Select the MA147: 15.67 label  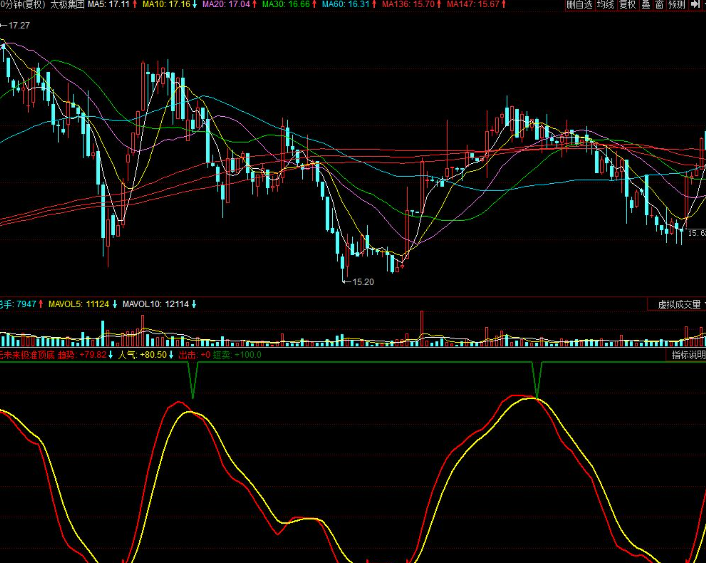(473, 5)
